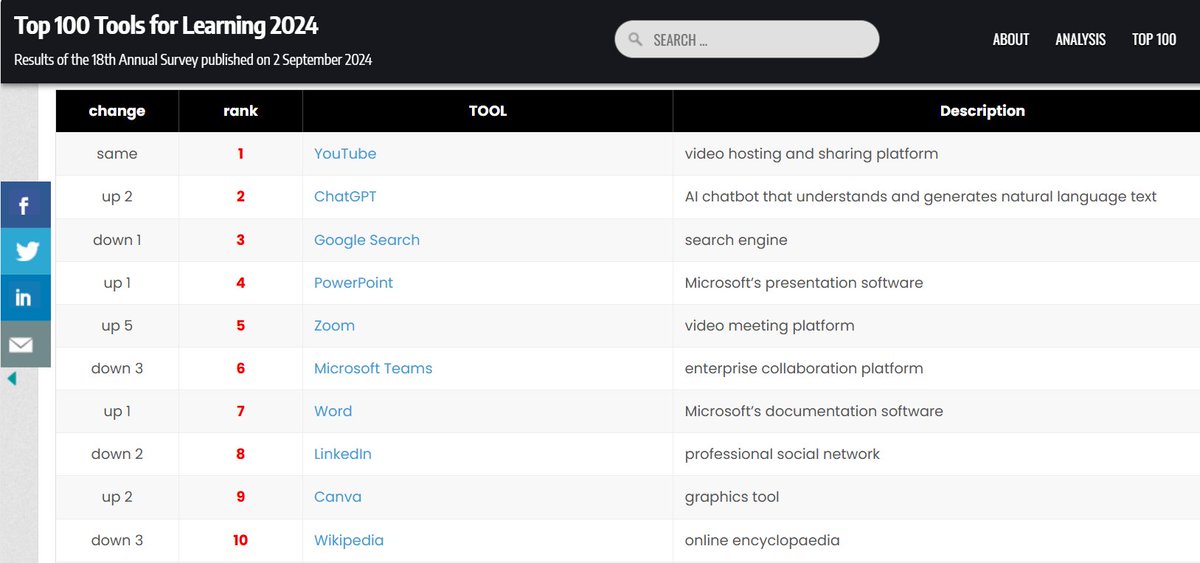
Task: Open the Google Search tool link
Action: 367,240
